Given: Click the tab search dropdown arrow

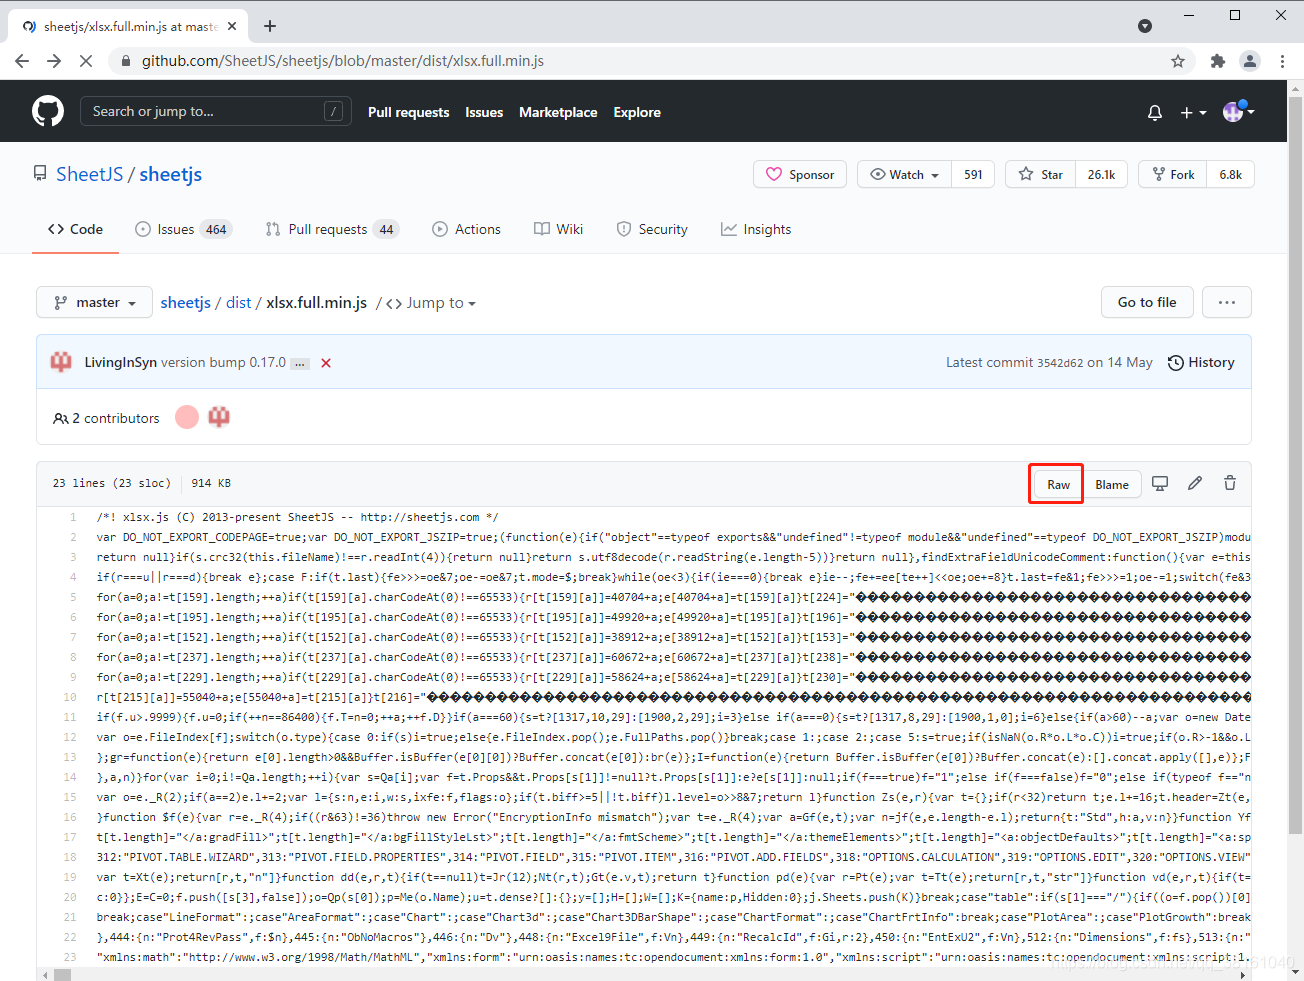Looking at the screenshot, I should [x=1145, y=26].
